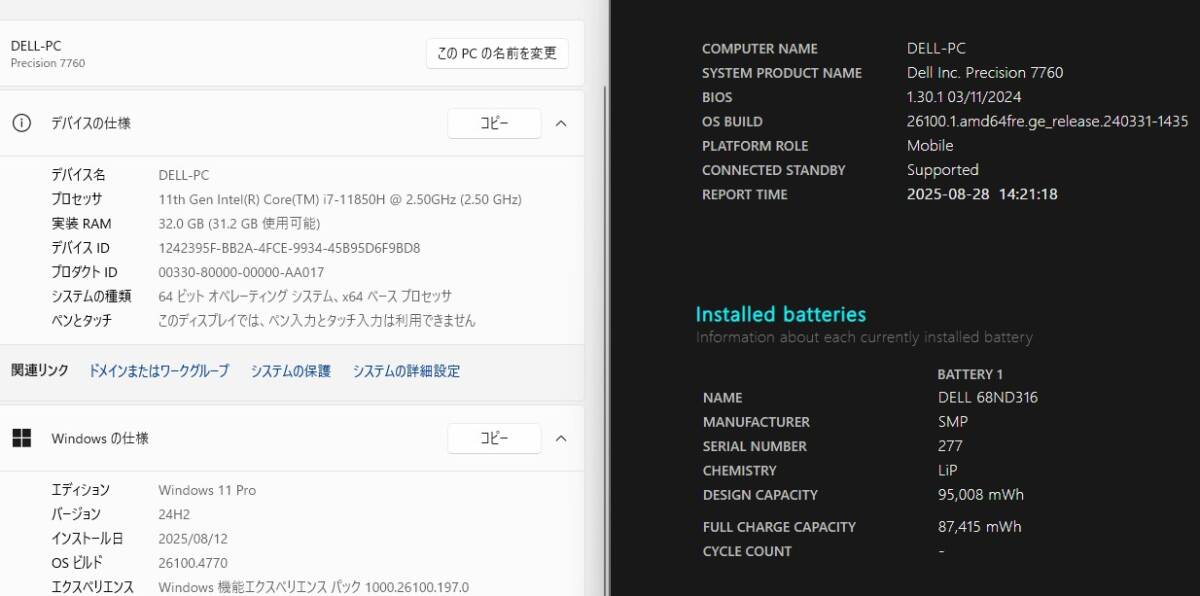
Task: Select install date 2025/08/12
Action: tap(193, 539)
